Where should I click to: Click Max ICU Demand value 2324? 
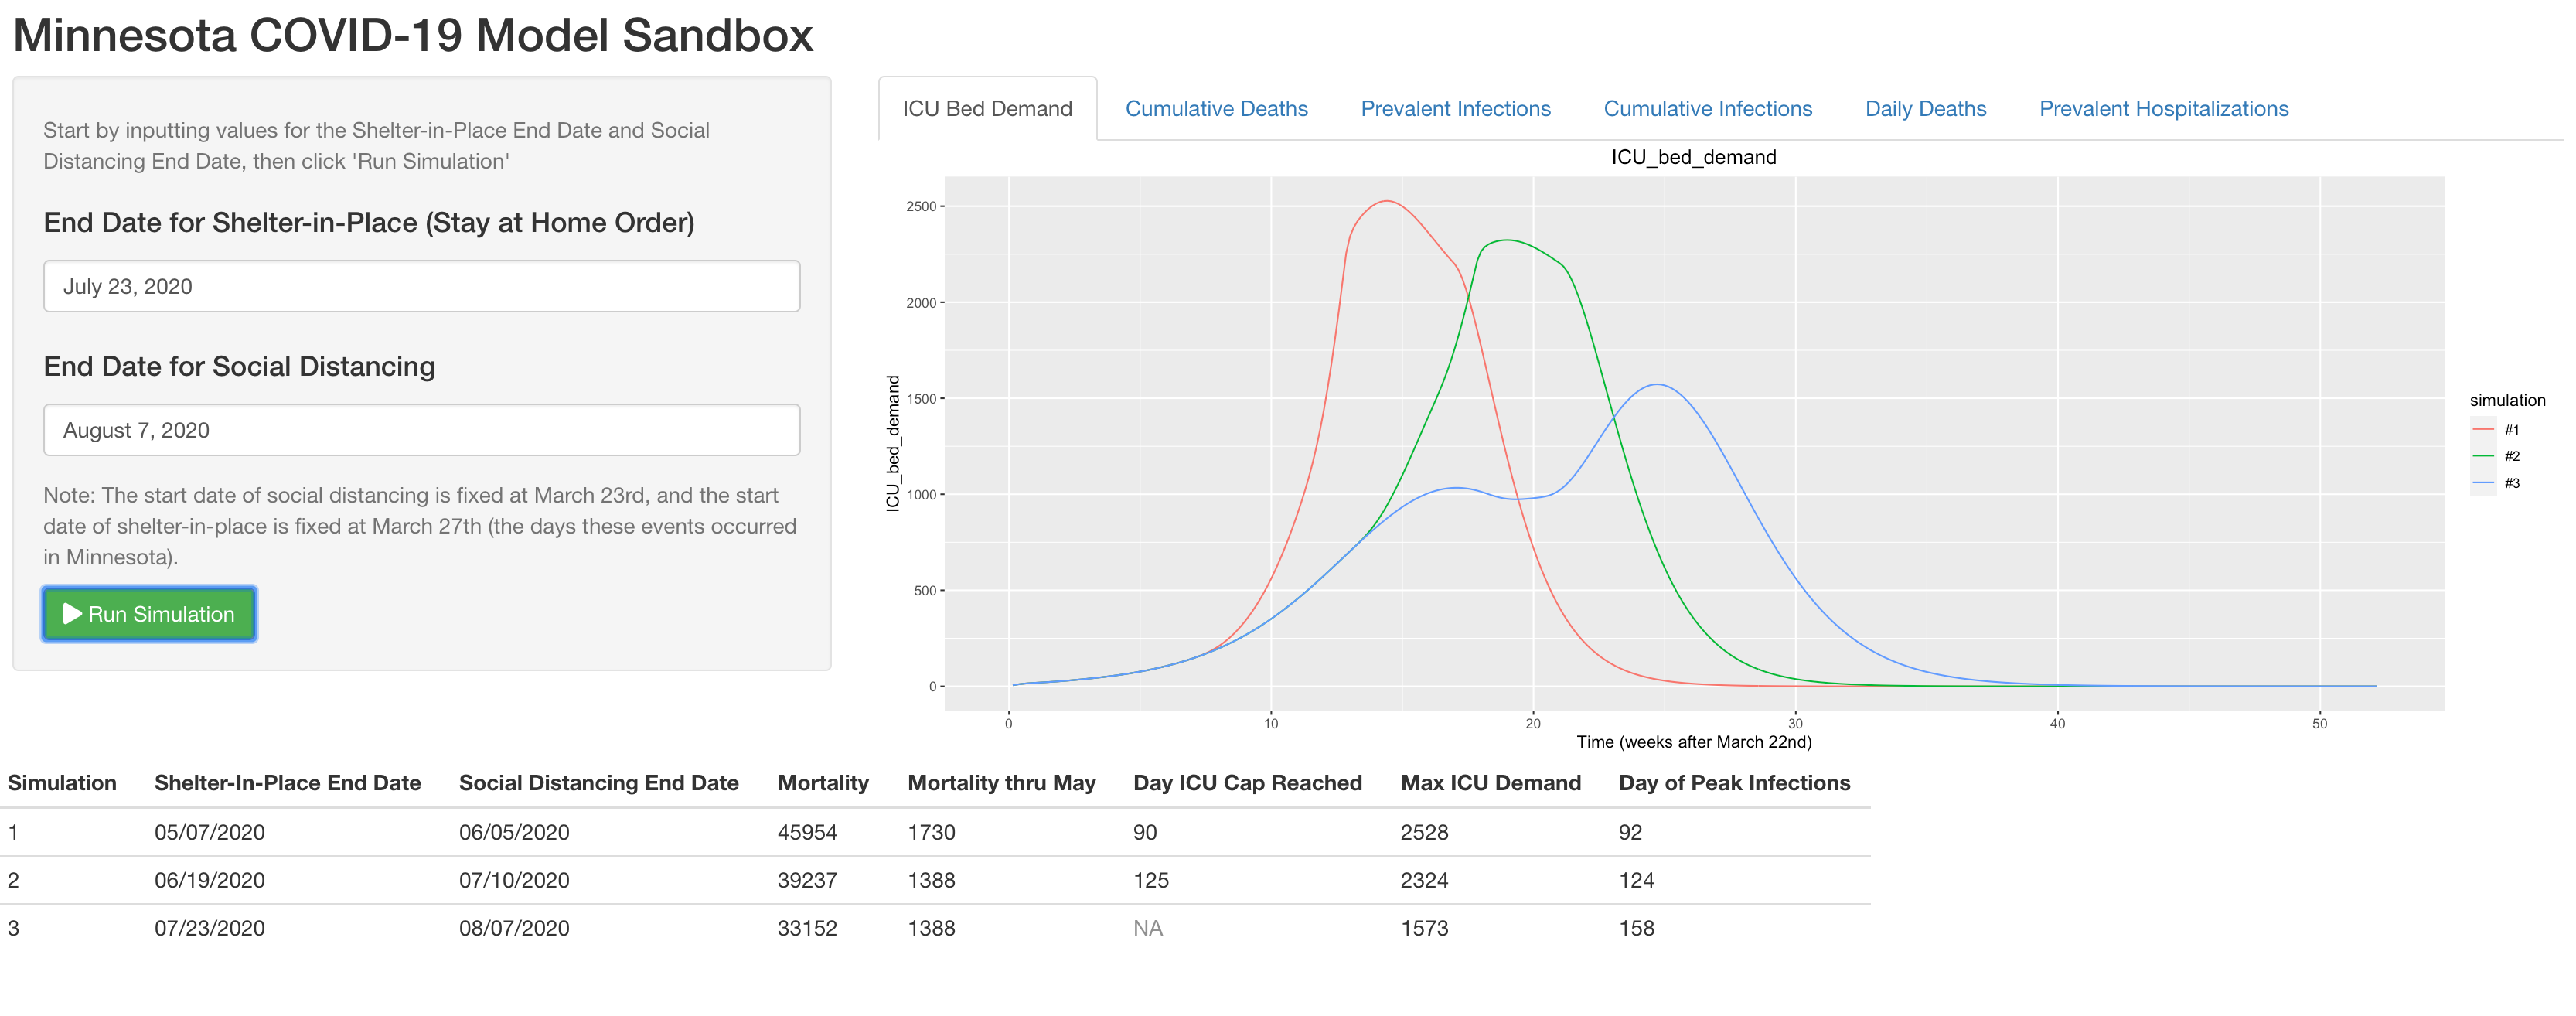click(x=1424, y=880)
